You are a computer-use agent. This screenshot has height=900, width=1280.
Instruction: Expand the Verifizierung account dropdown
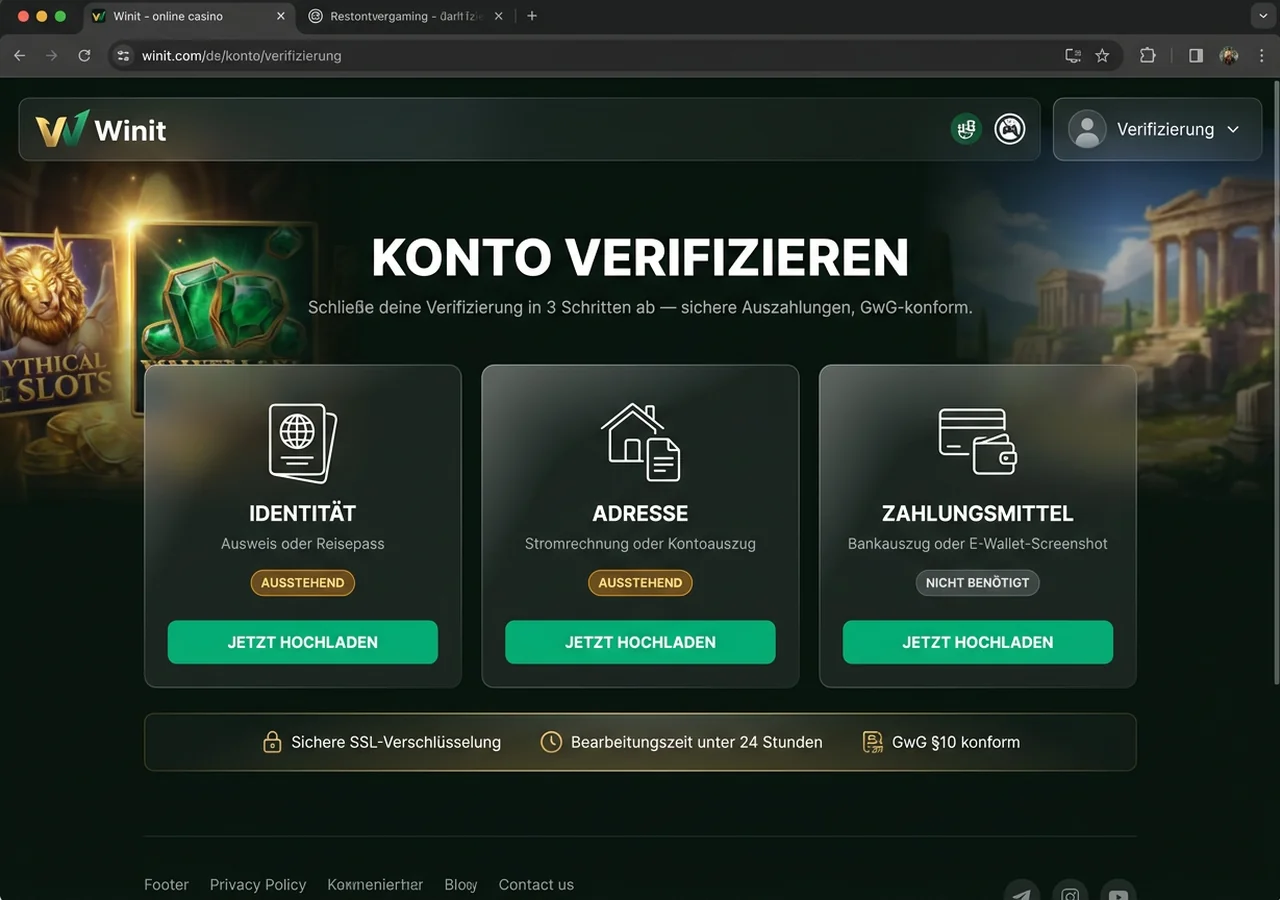[x=1157, y=129]
